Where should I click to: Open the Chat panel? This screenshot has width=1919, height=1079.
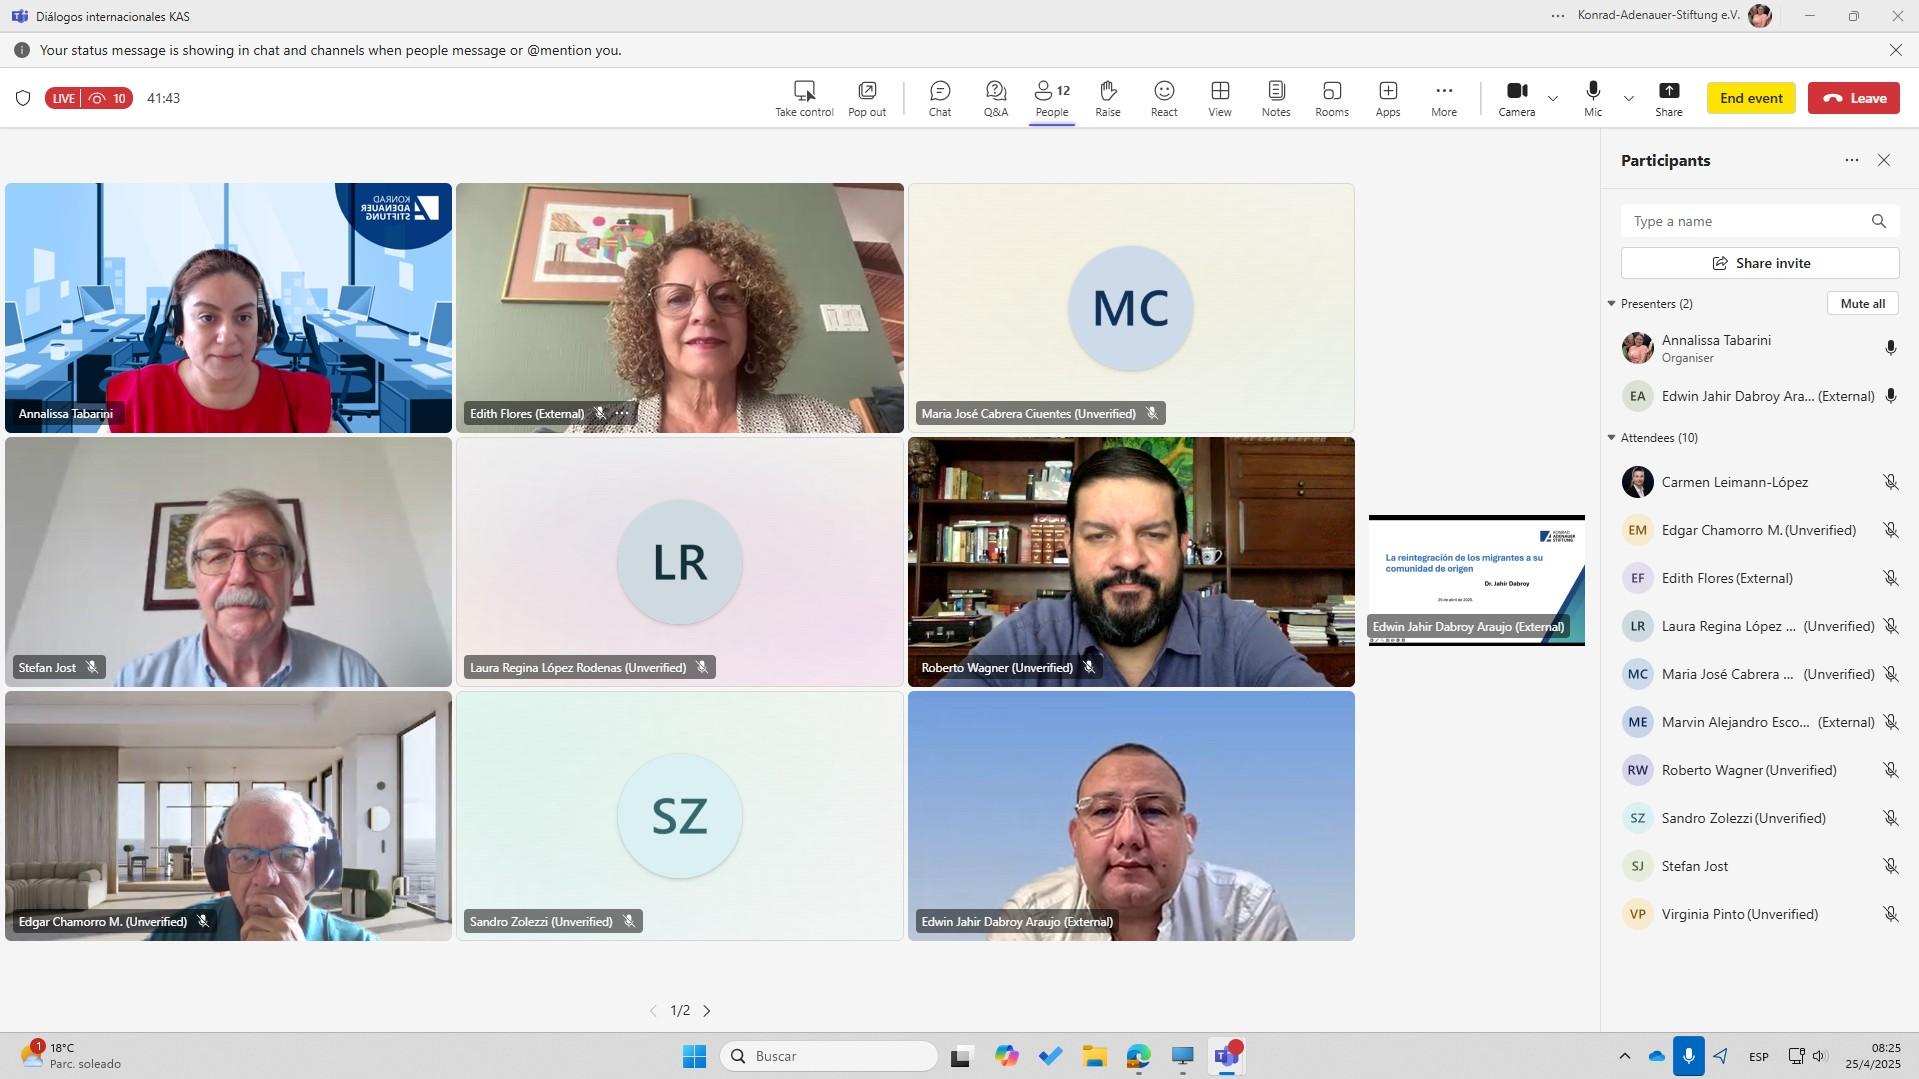939,98
